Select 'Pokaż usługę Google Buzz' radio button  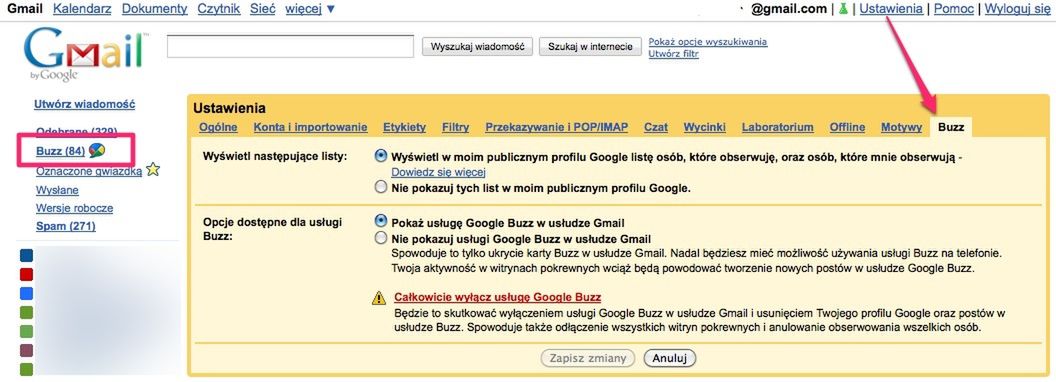pyautogui.click(x=381, y=220)
